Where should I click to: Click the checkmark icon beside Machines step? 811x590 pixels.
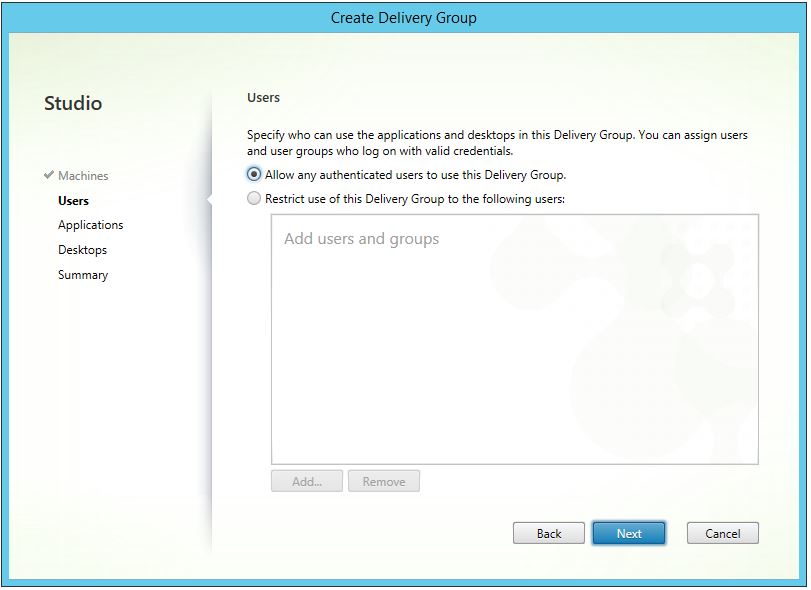pyautogui.click(x=48, y=175)
